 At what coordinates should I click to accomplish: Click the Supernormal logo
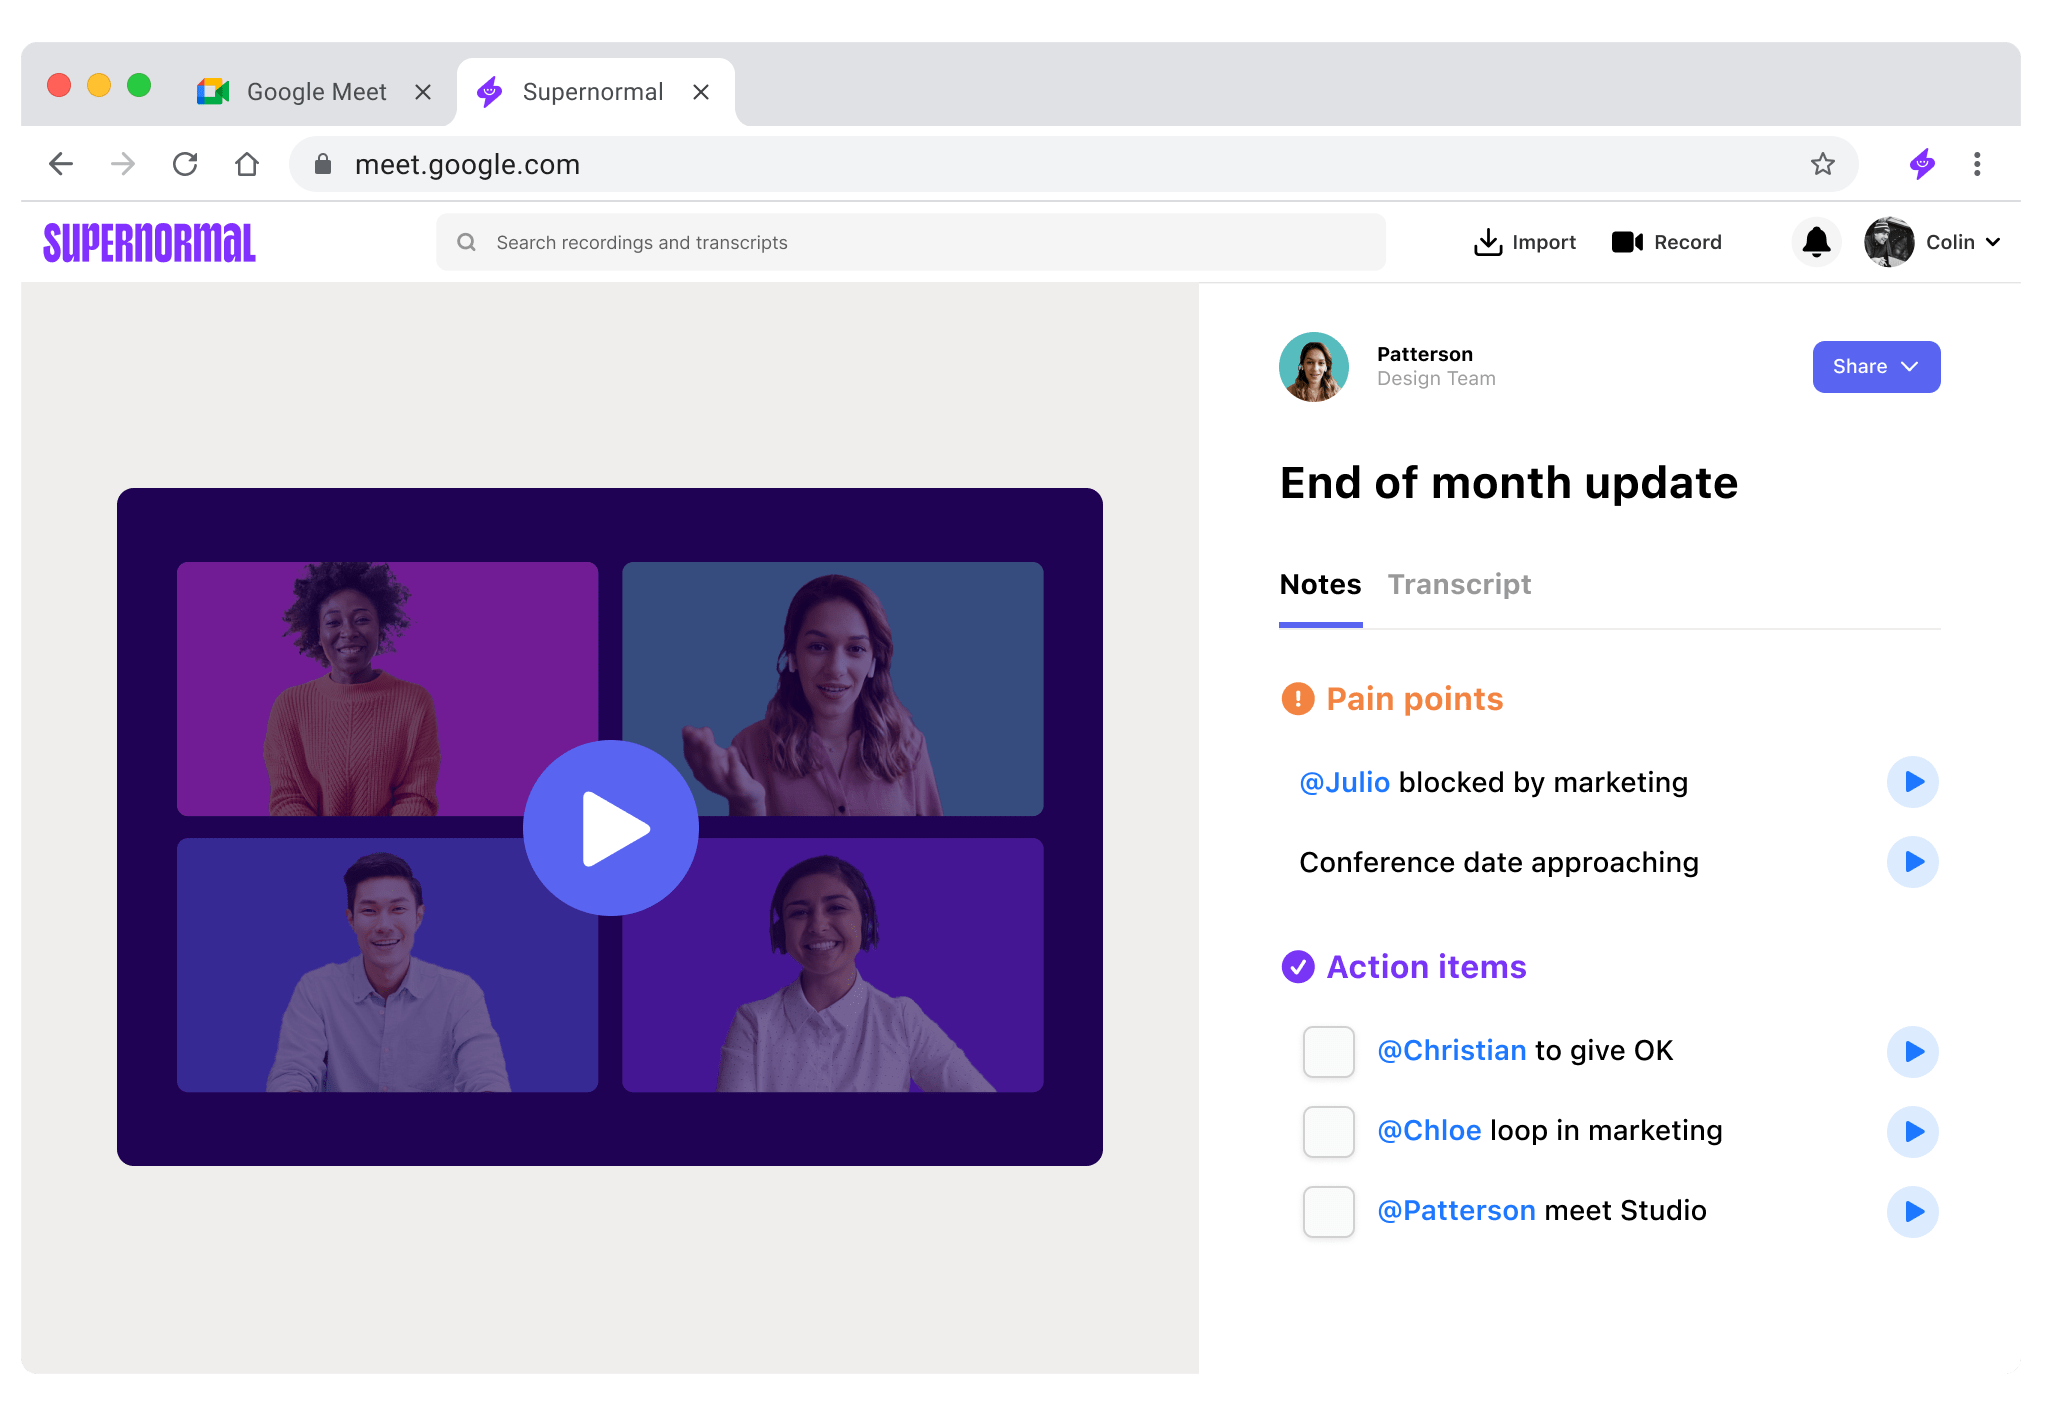pyautogui.click(x=150, y=243)
